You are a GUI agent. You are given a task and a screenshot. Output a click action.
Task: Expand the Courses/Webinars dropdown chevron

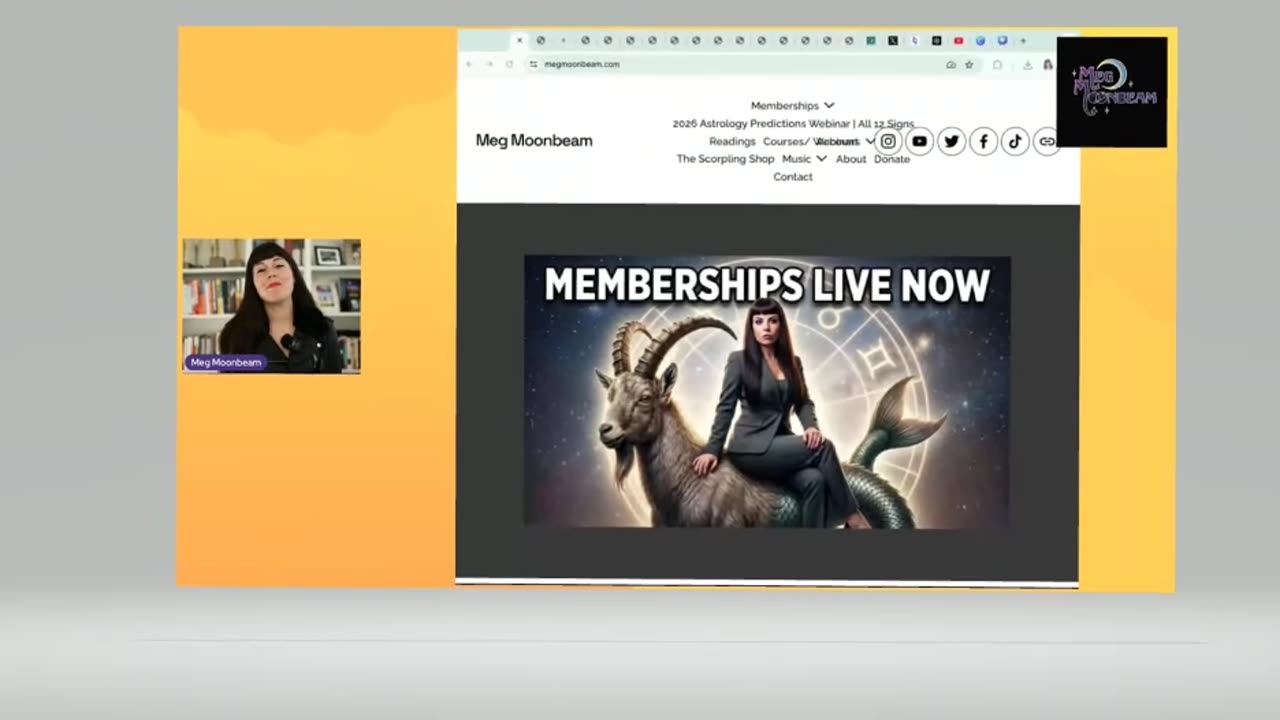tap(870, 141)
